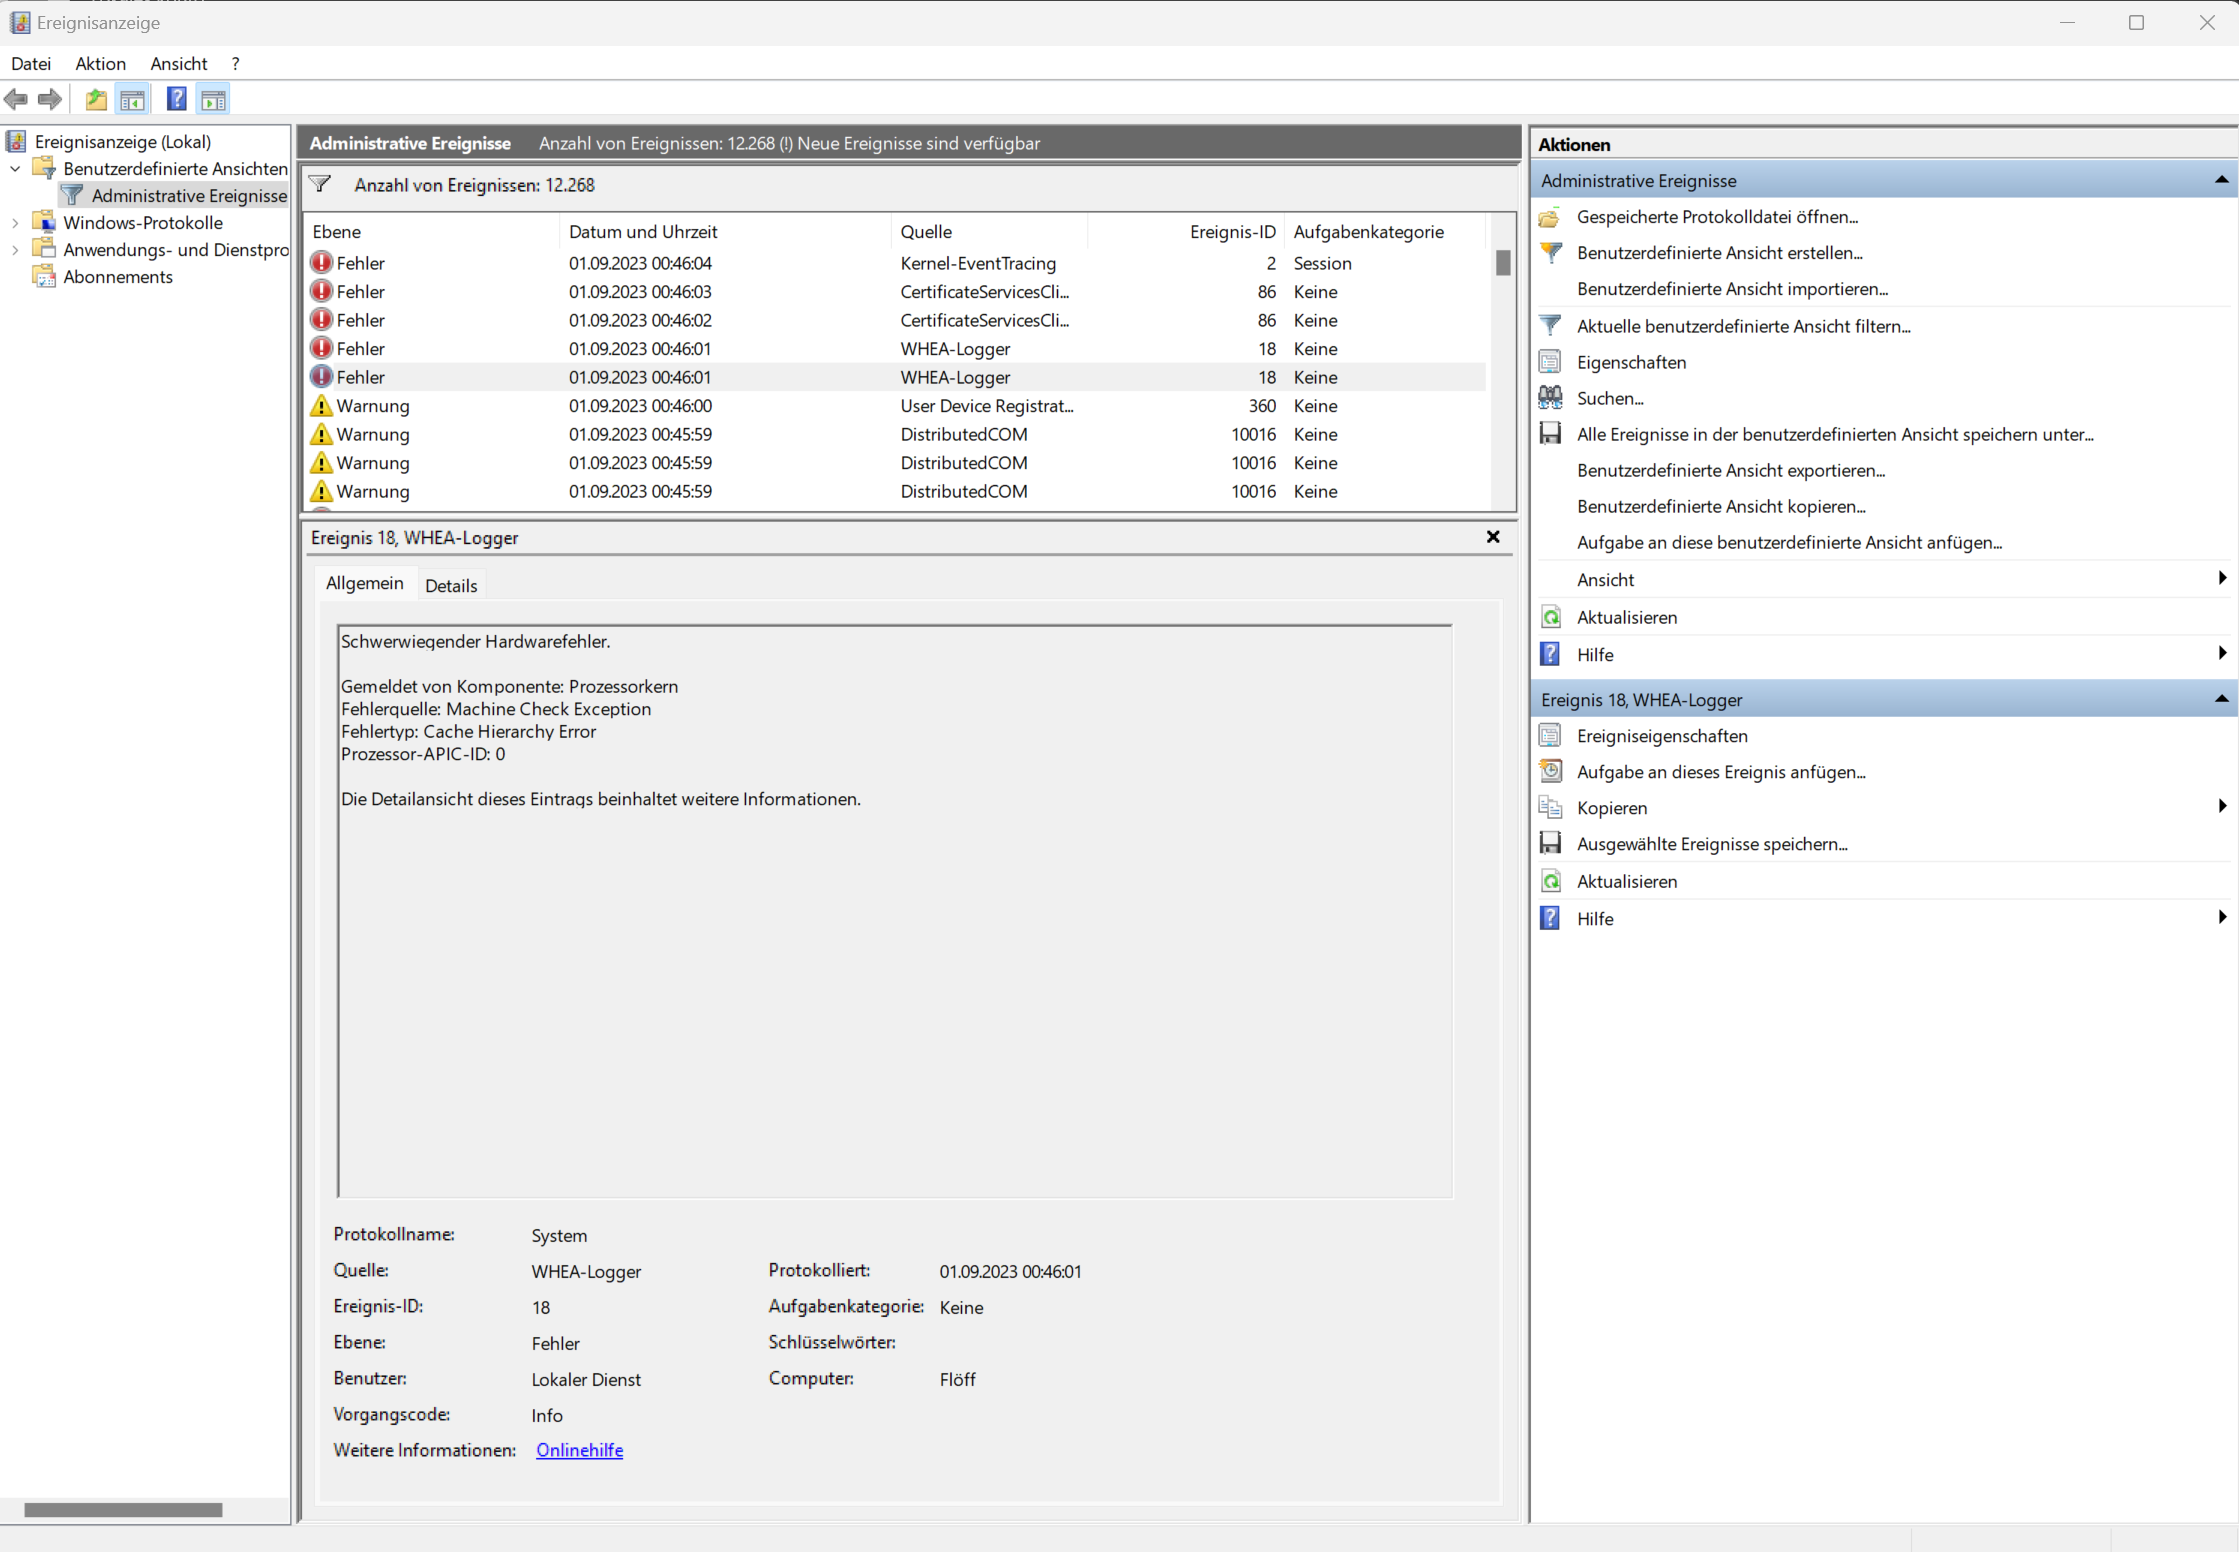Open the Kopieren submenu arrow

[x=2221, y=807]
